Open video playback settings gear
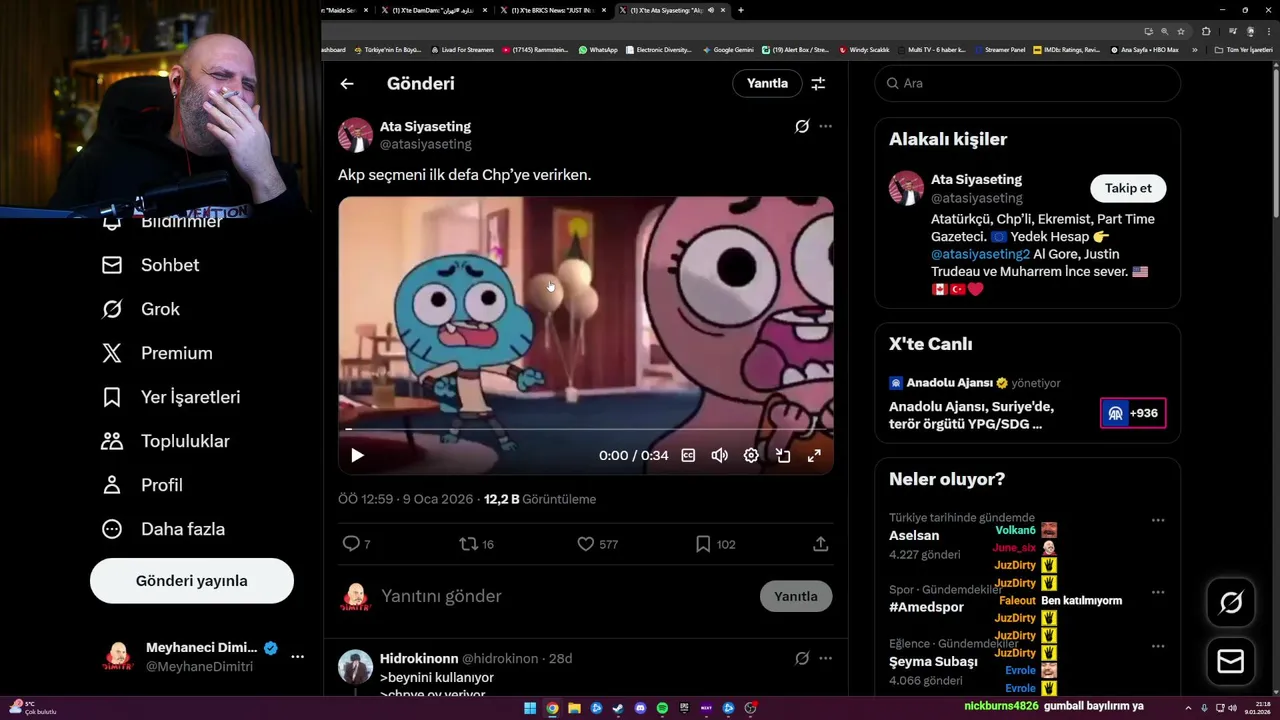Screen dimensions: 1280x720 coord(751,456)
